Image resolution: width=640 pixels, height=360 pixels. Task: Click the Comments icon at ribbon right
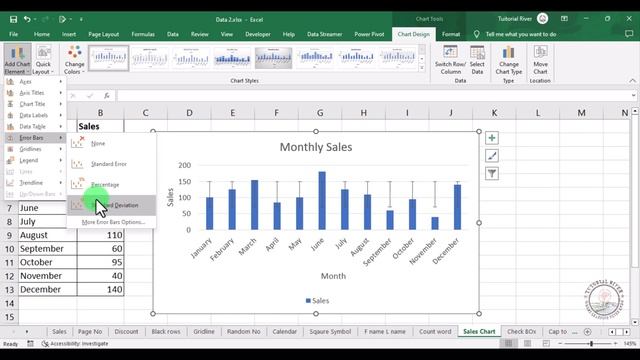click(x=629, y=34)
